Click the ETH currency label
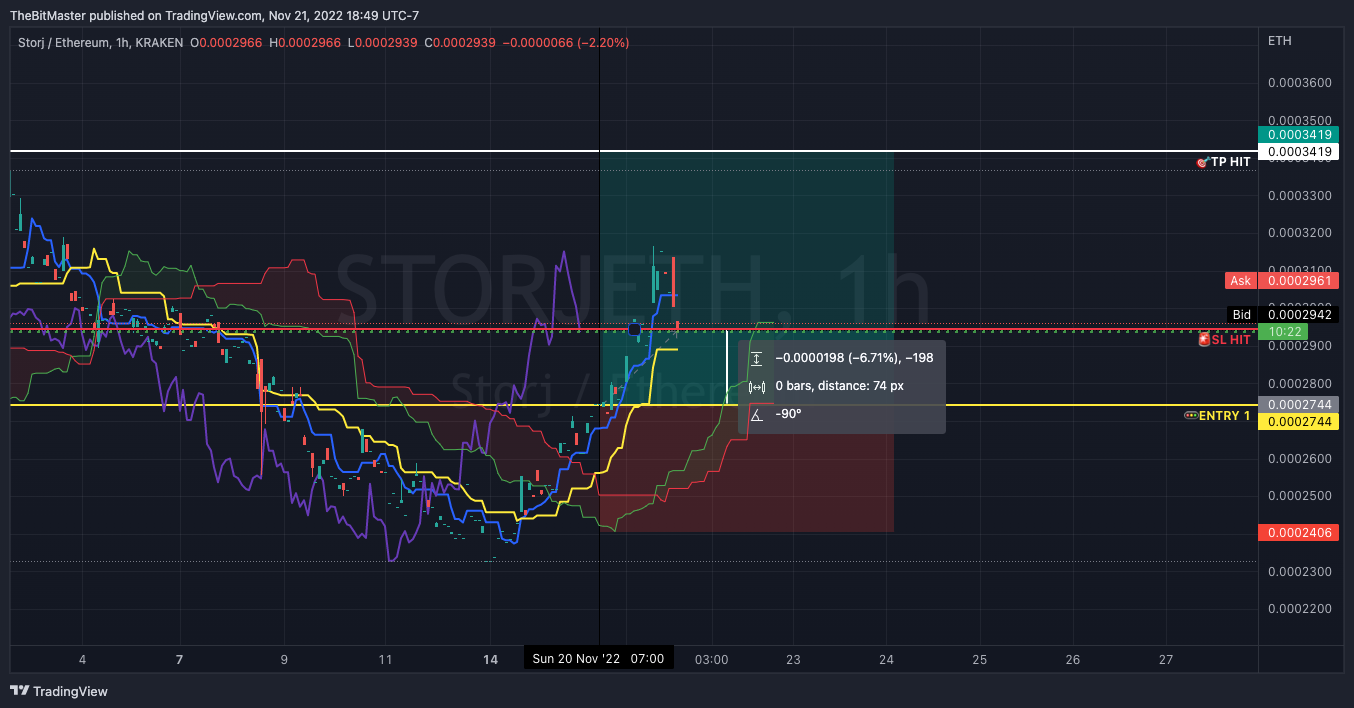 coord(1279,41)
